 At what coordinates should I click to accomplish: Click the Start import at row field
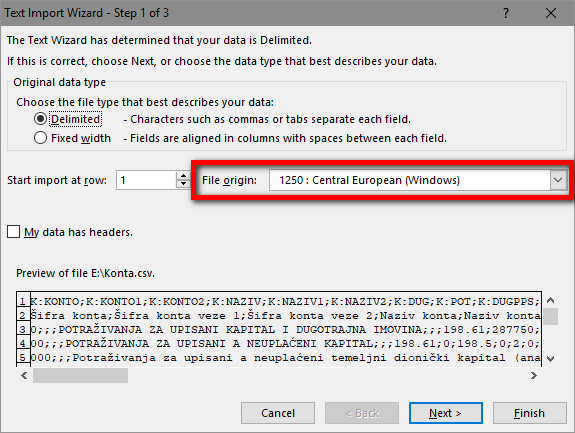(x=147, y=180)
